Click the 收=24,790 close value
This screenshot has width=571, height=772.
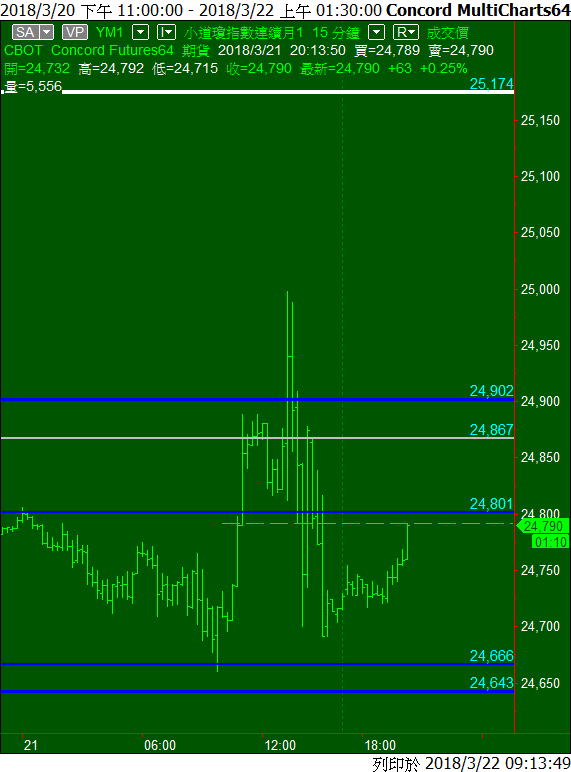click(259, 68)
